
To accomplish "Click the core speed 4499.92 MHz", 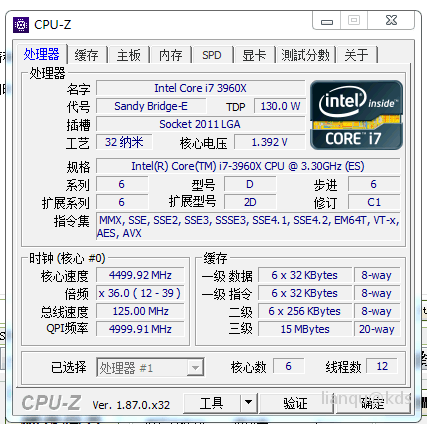I will (x=140, y=275).
